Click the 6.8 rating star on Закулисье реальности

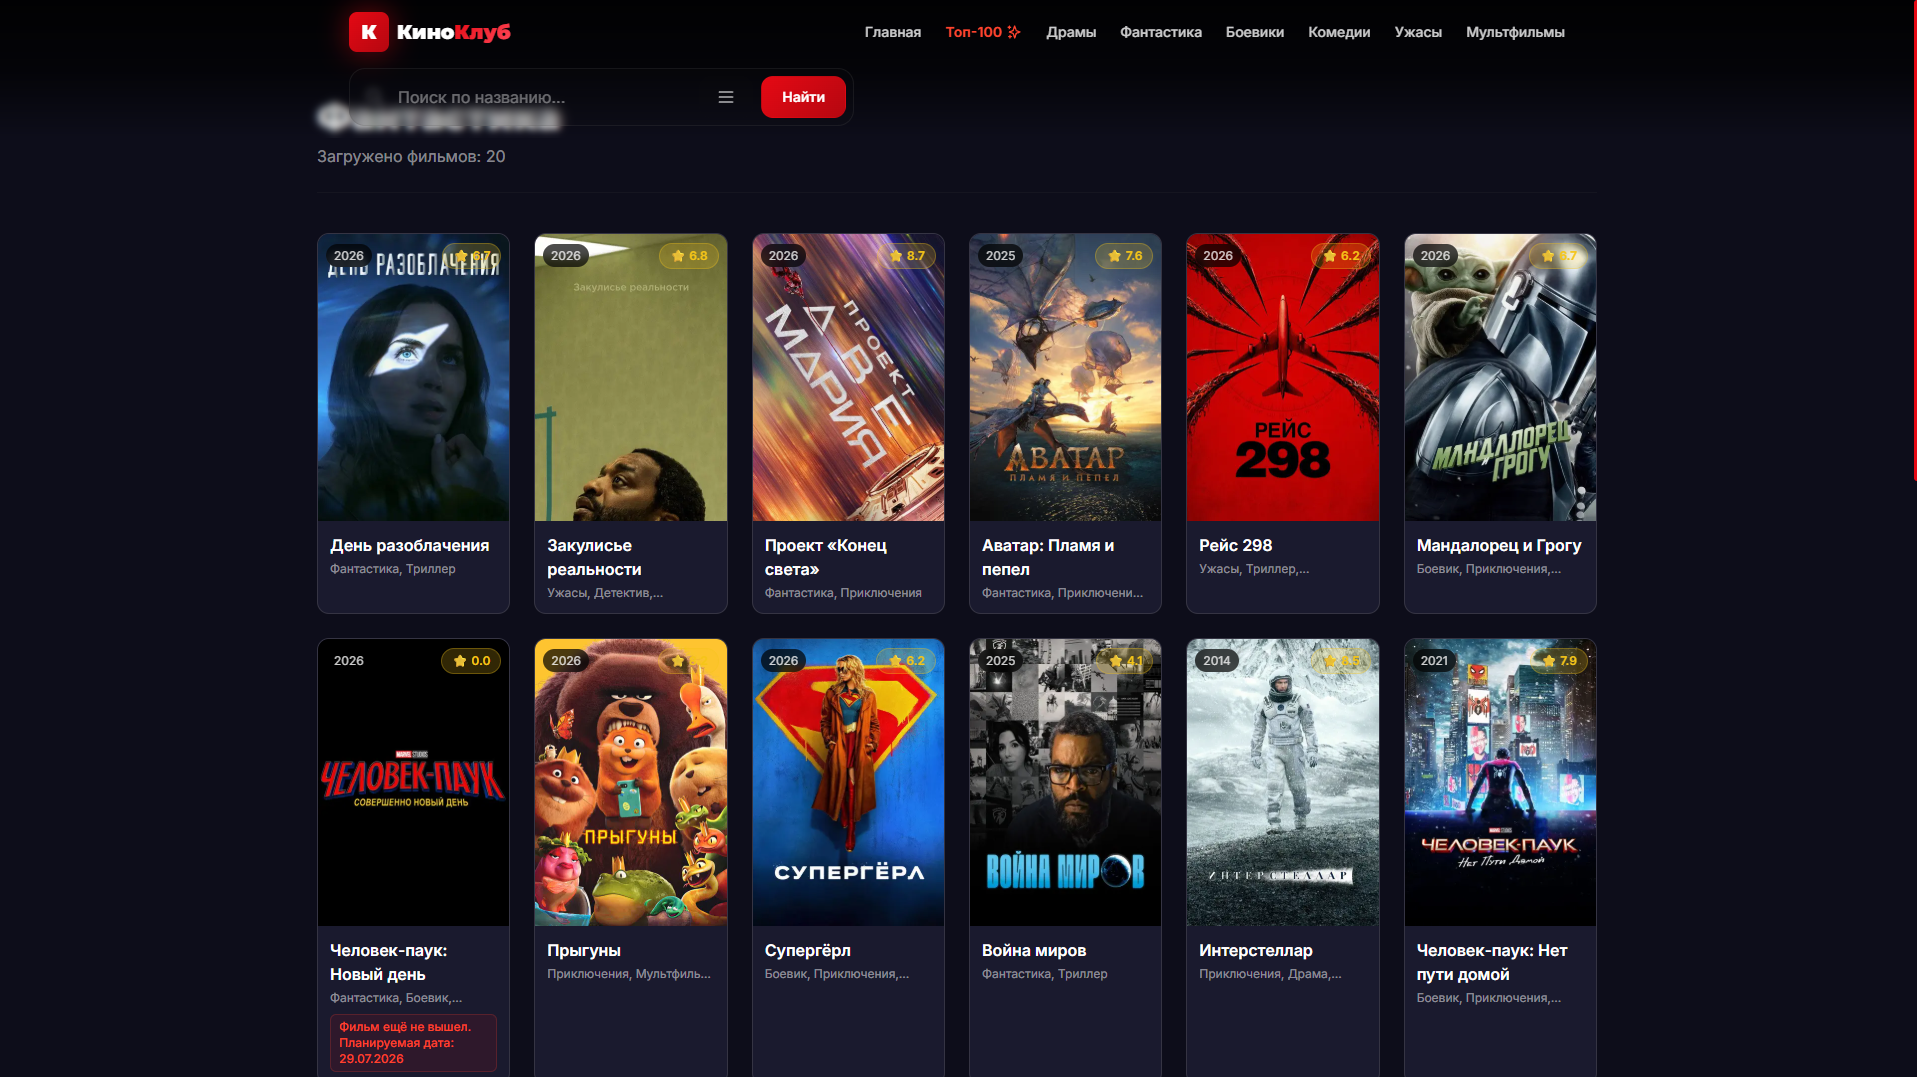(678, 256)
